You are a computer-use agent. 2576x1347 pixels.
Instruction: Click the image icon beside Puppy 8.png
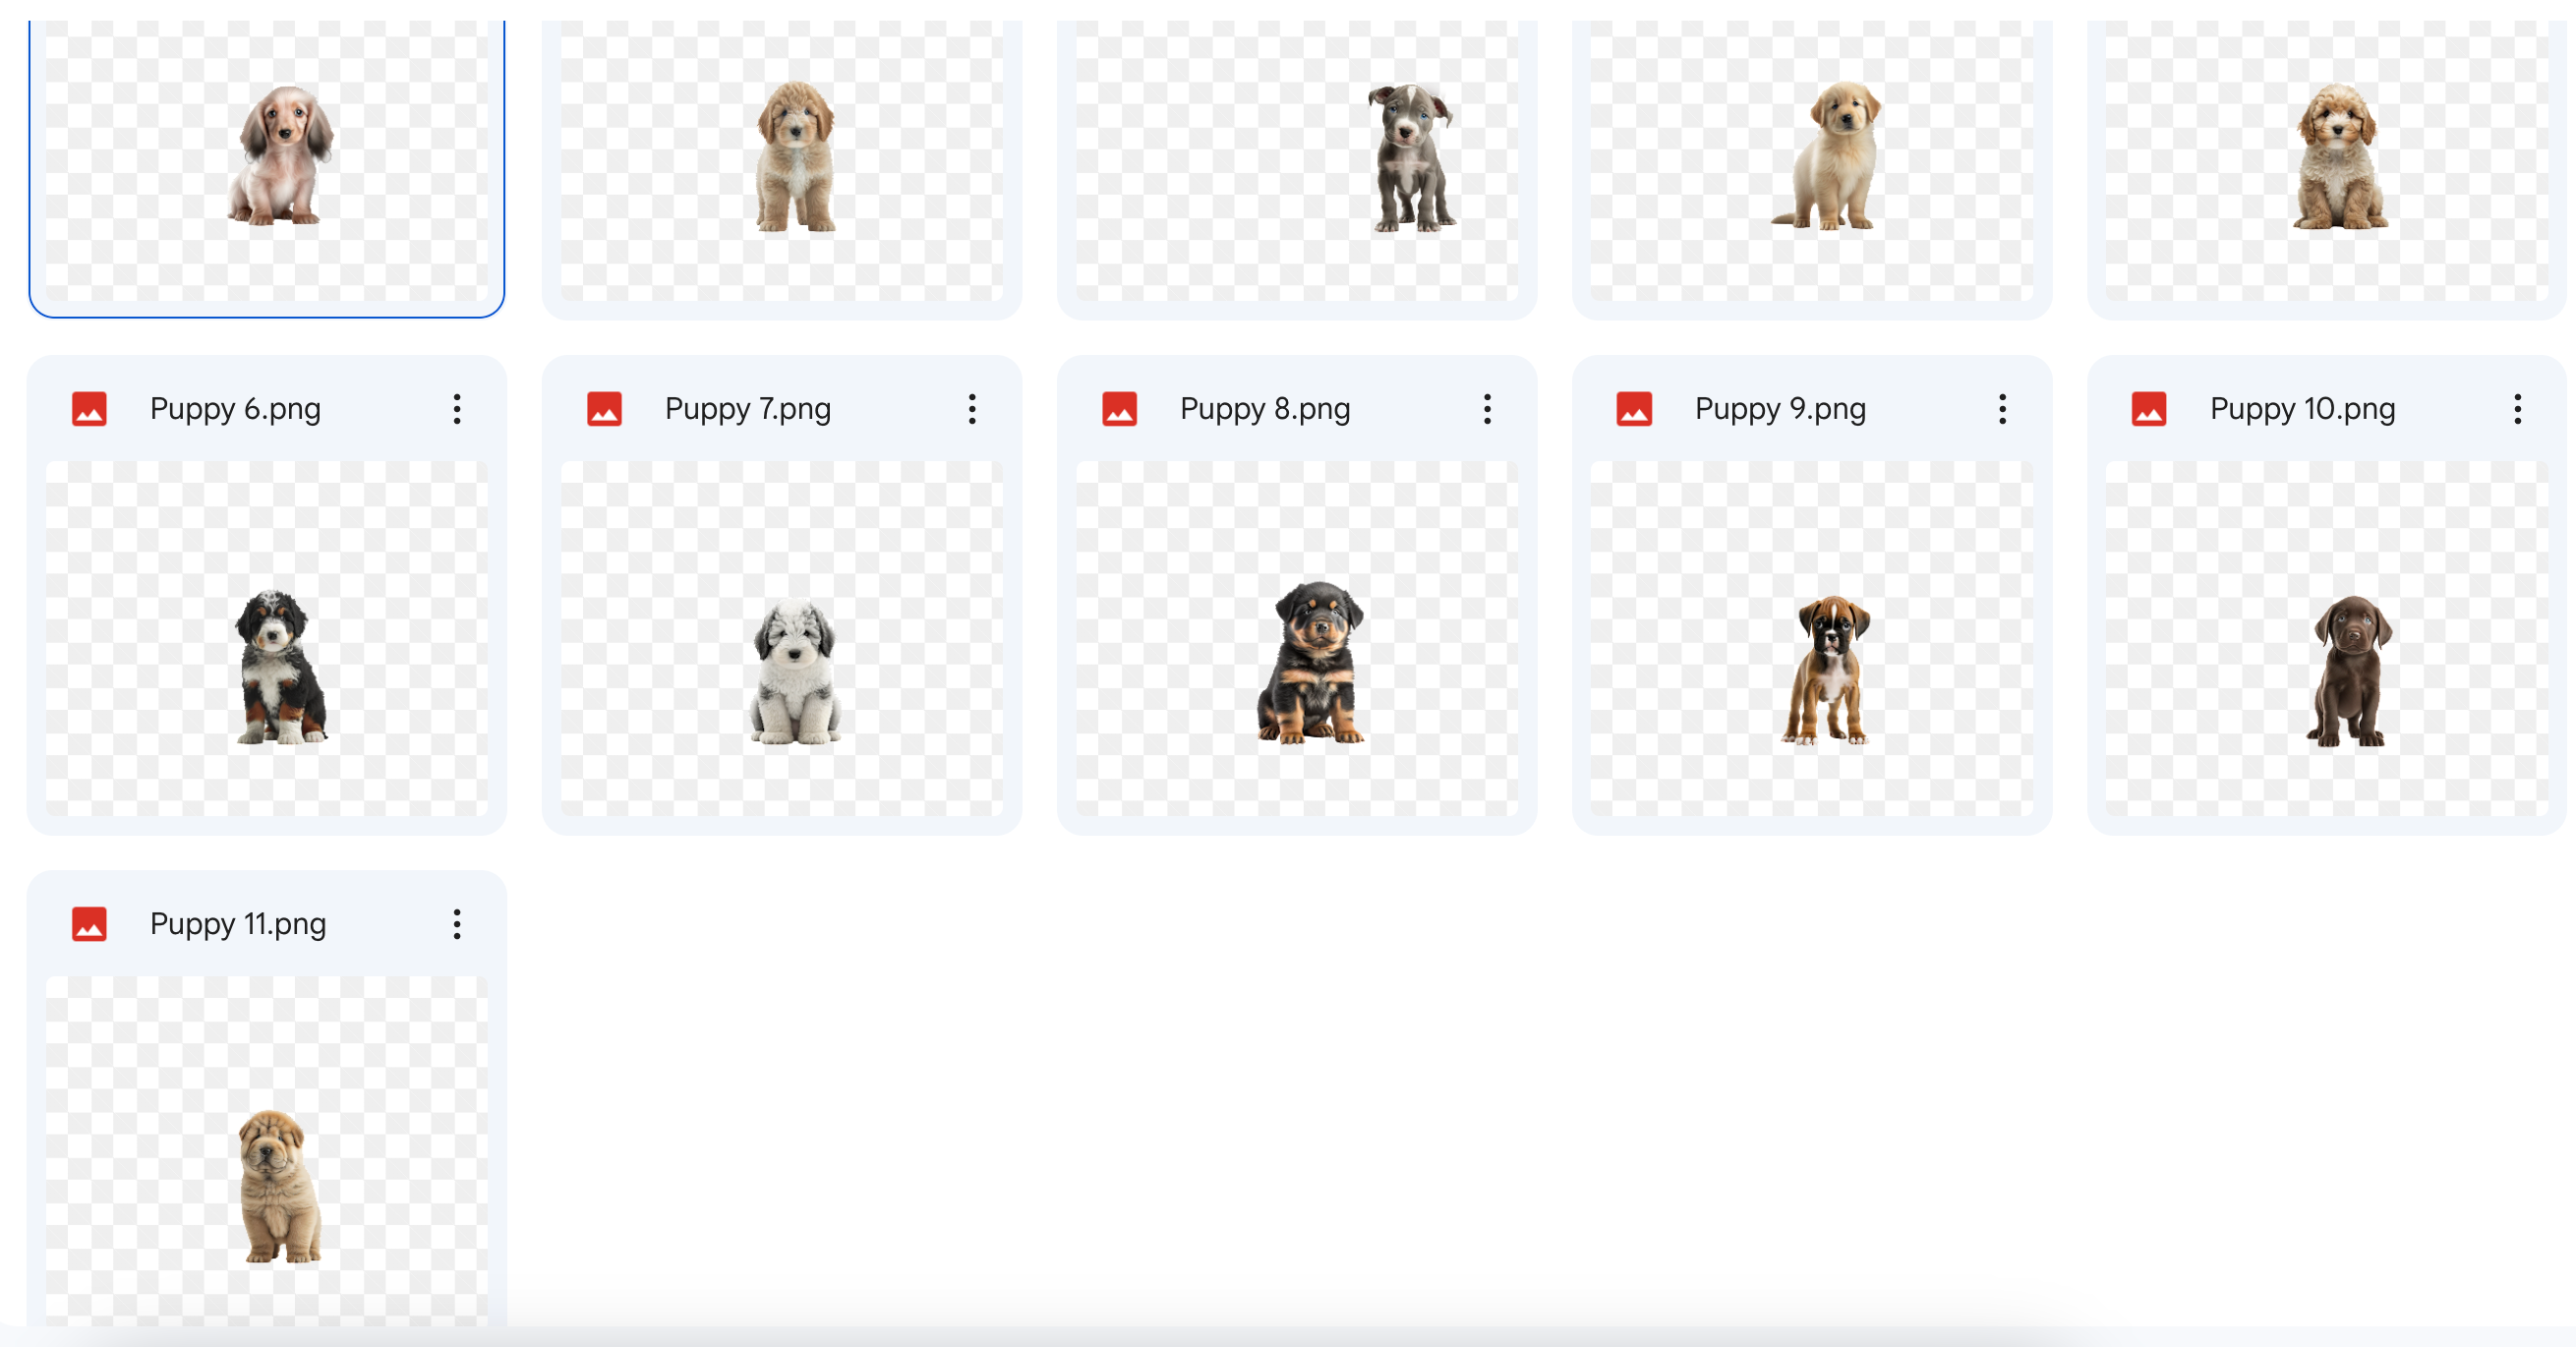(1119, 409)
